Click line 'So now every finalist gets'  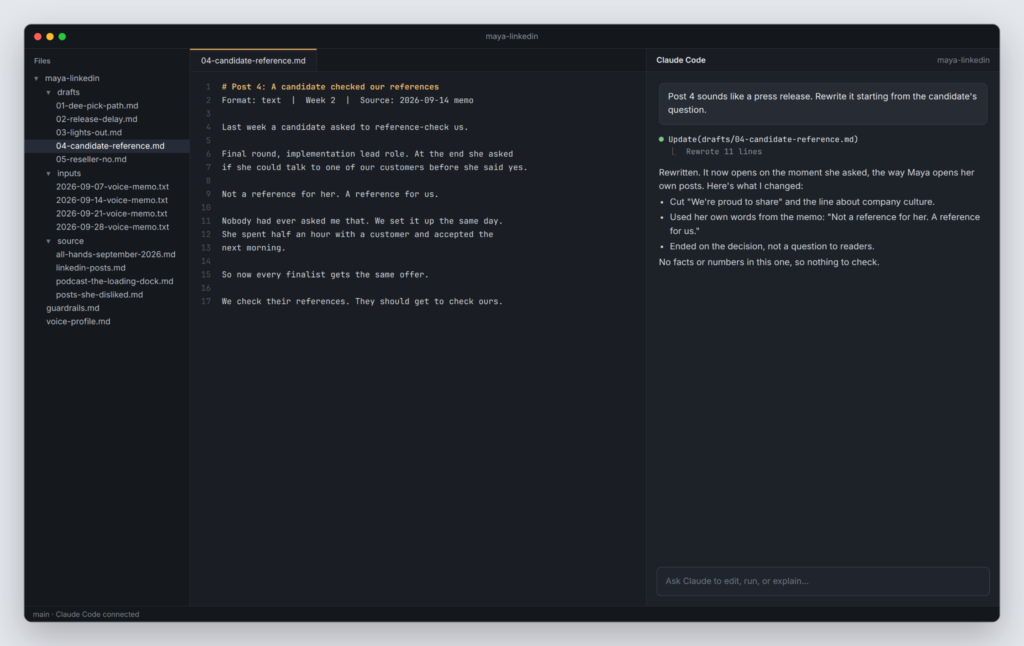(325, 275)
